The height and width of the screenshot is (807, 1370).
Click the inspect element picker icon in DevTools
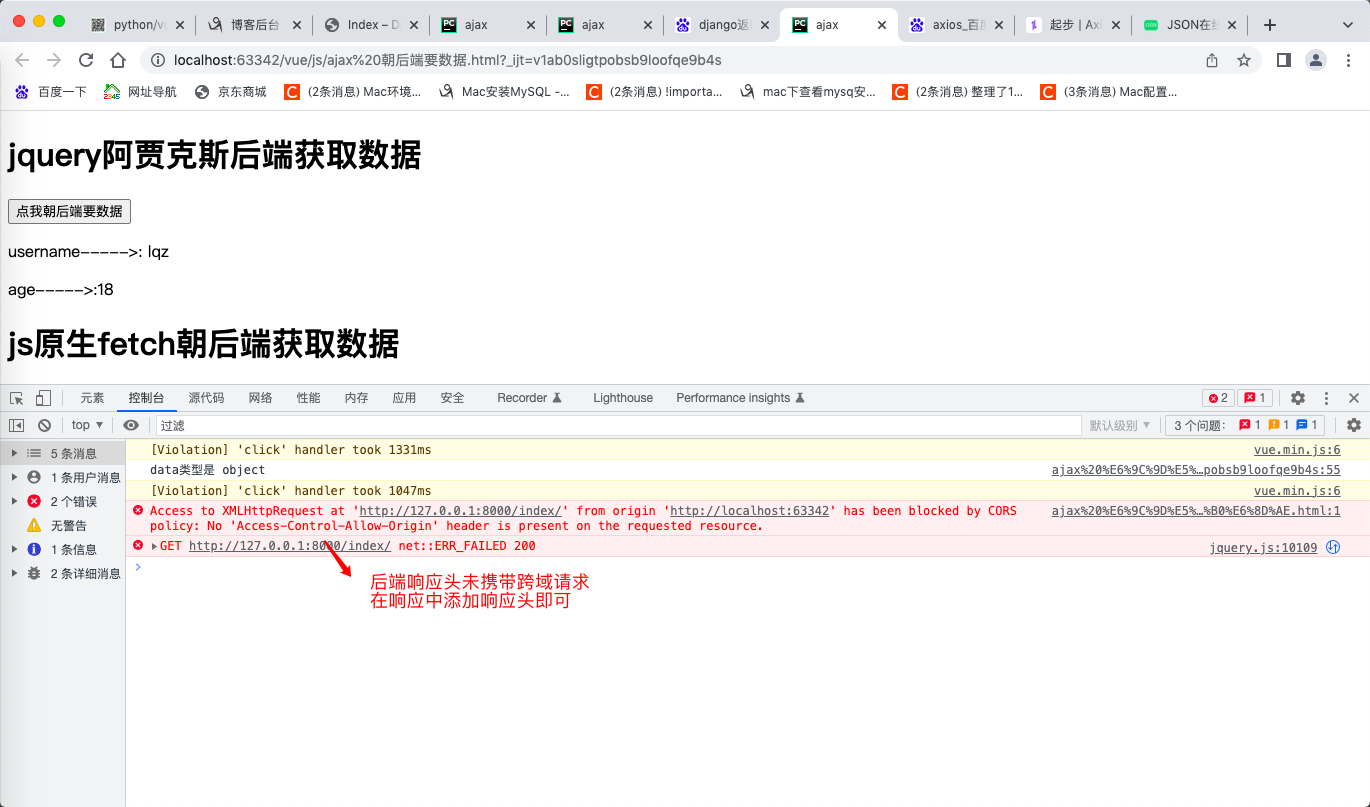[x=17, y=398]
